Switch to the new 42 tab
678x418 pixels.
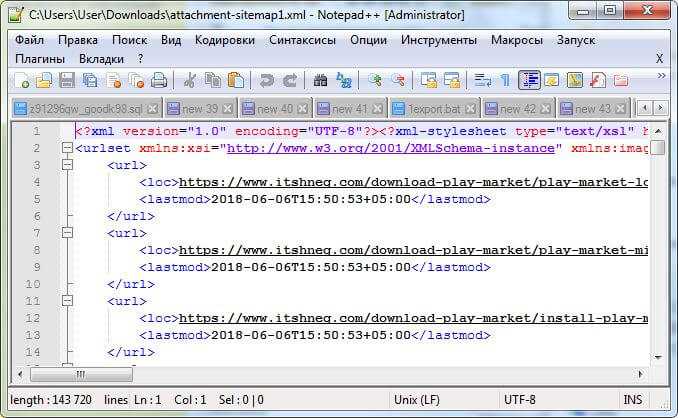(518, 109)
